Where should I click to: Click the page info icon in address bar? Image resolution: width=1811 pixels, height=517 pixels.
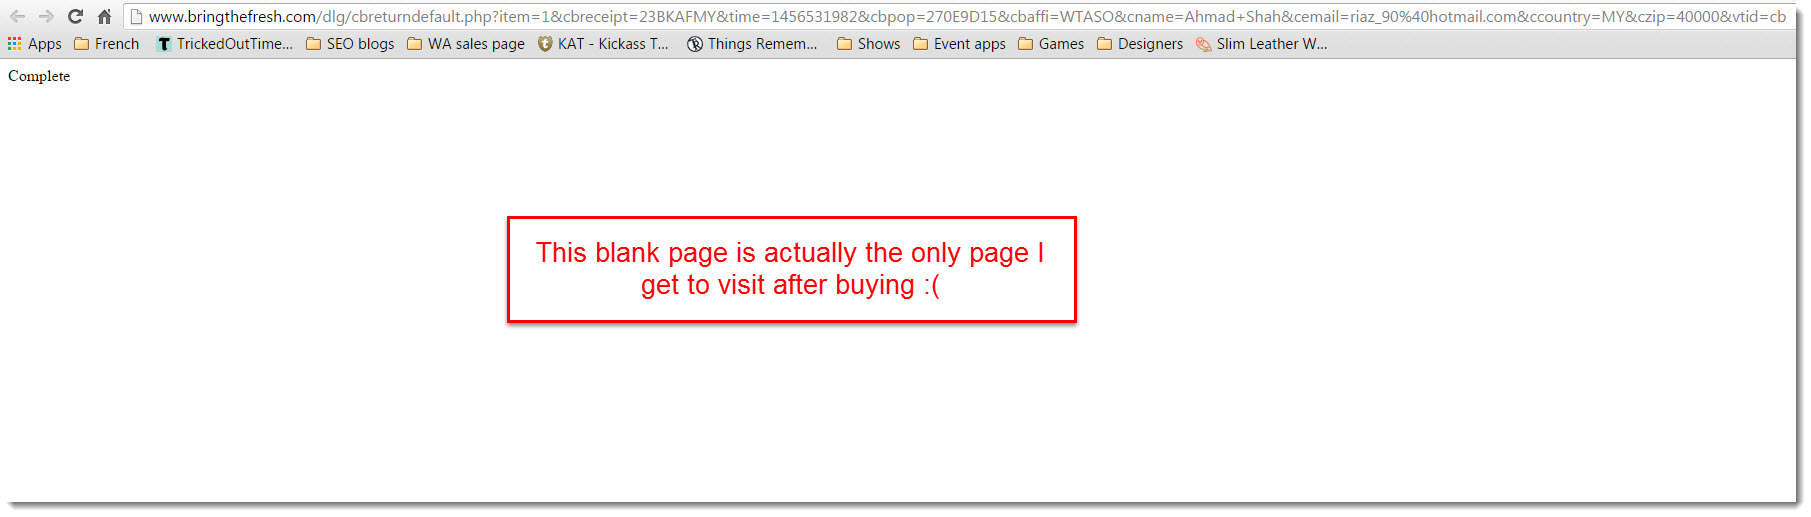(x=137, y=16)
